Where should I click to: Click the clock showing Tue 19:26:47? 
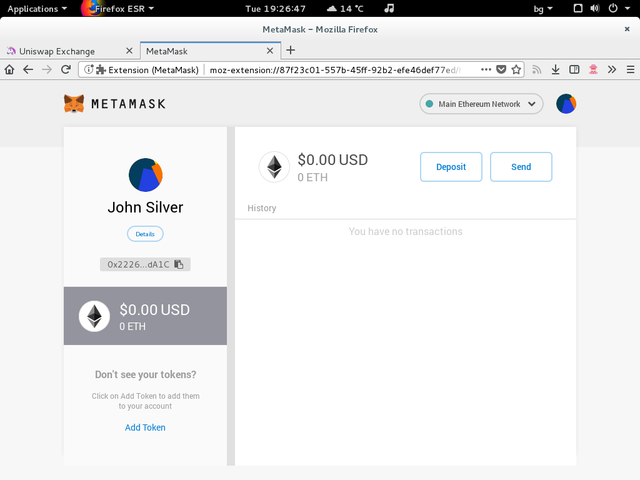coord(276,9)
